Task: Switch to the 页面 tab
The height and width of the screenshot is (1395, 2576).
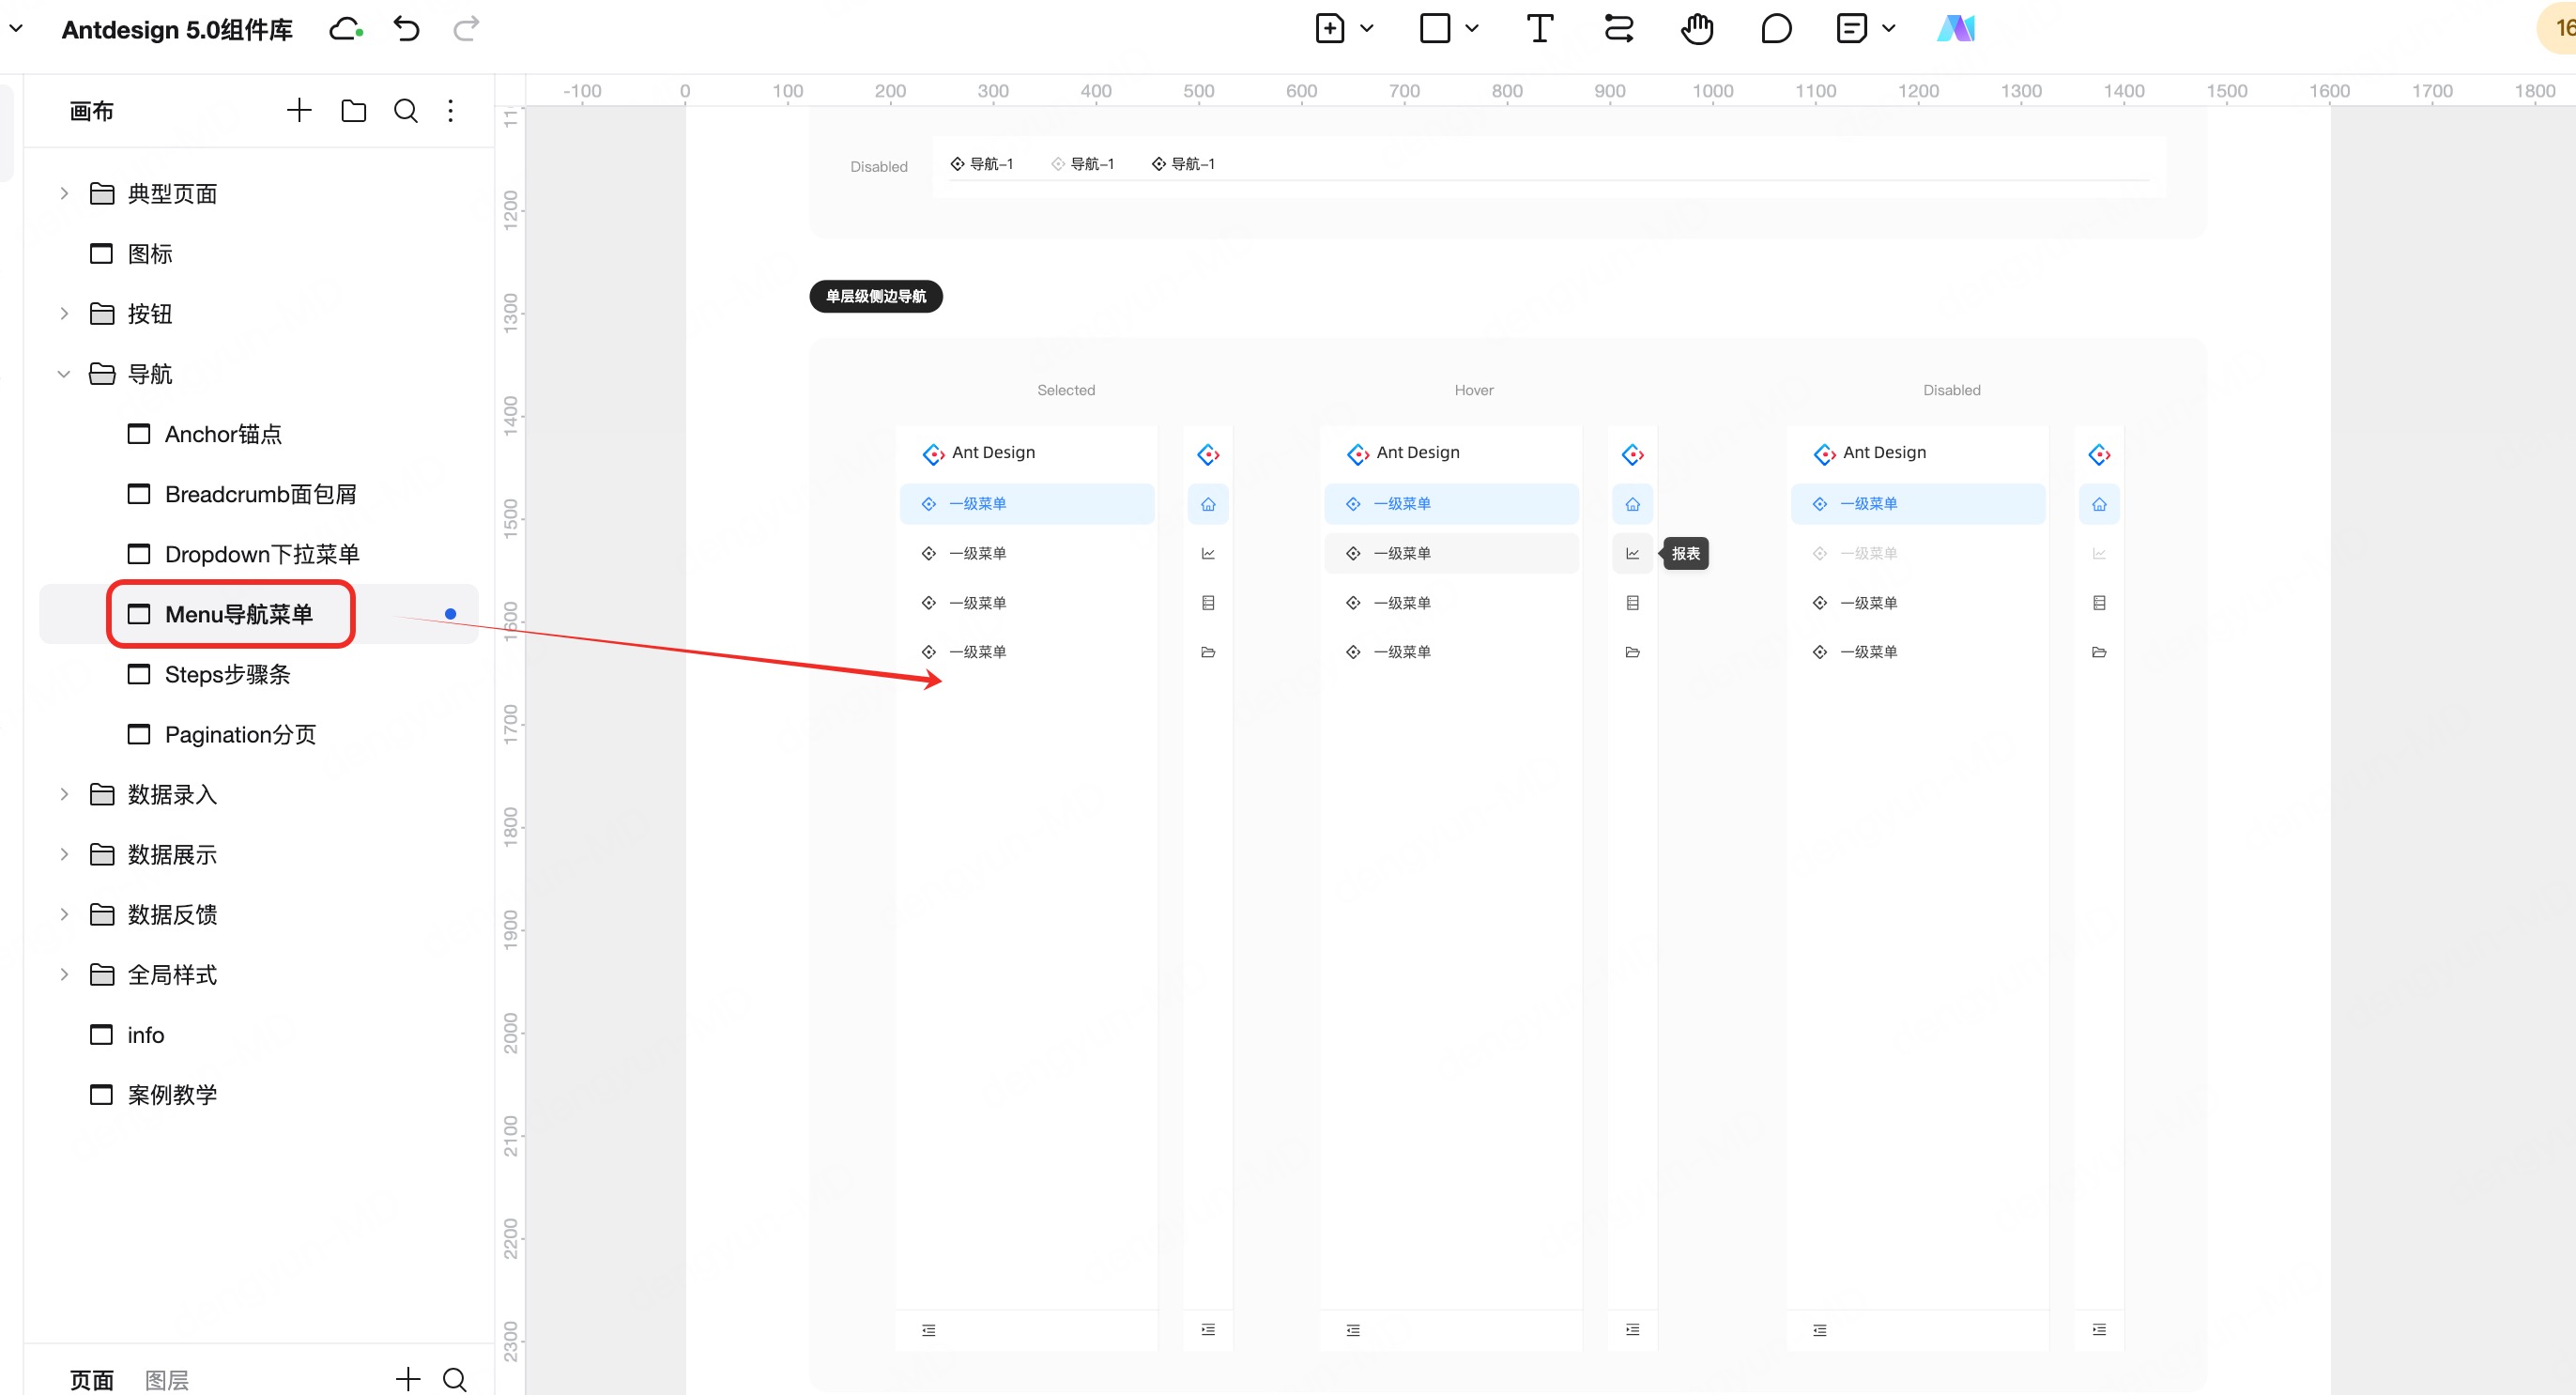Action: pyautogui.click(x=92, y=1380)
